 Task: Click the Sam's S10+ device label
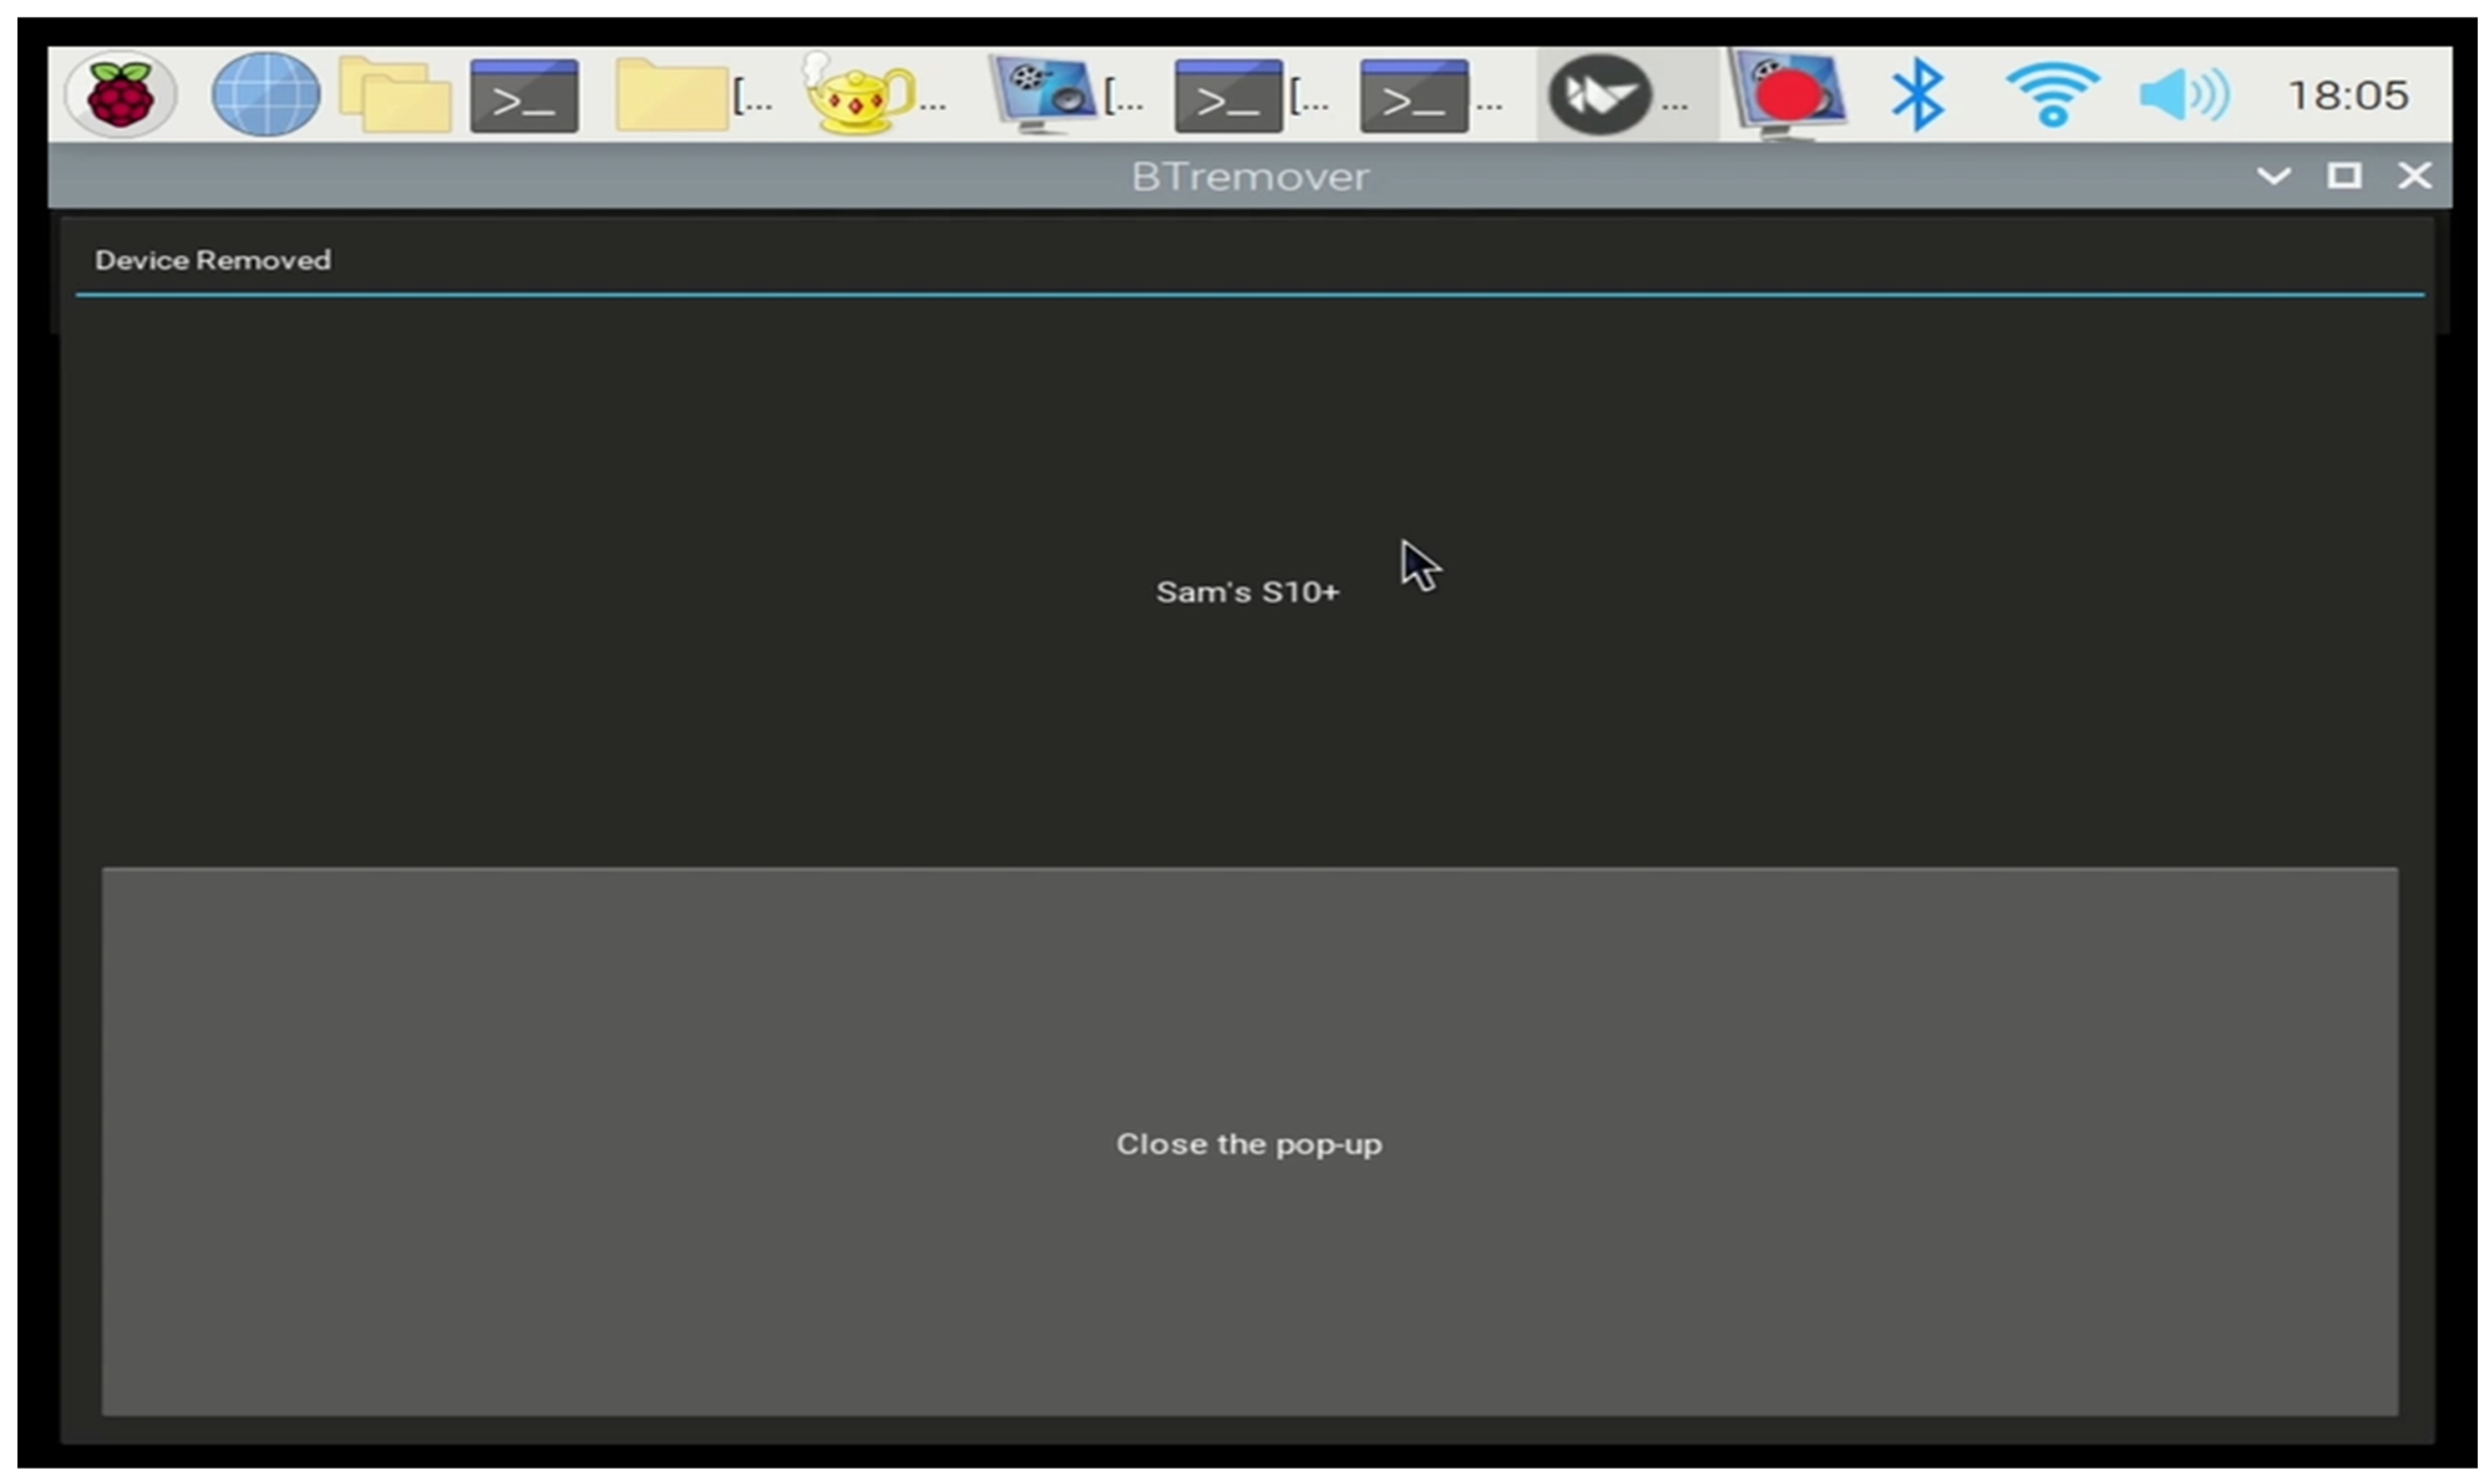click(x=1247, y=592)
